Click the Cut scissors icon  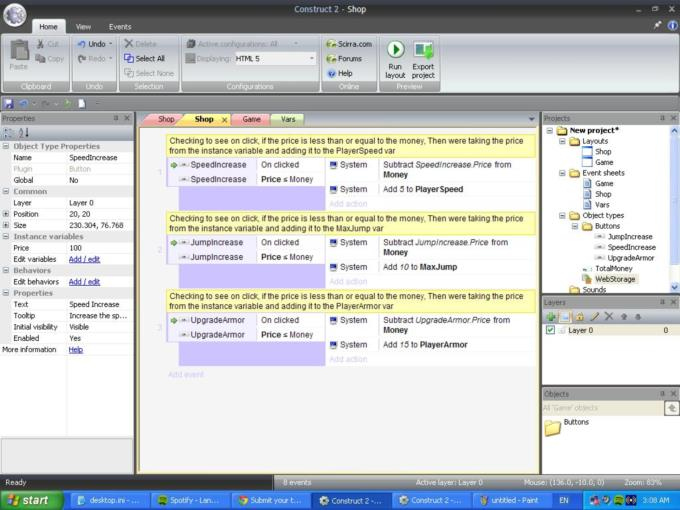[40, 44]
